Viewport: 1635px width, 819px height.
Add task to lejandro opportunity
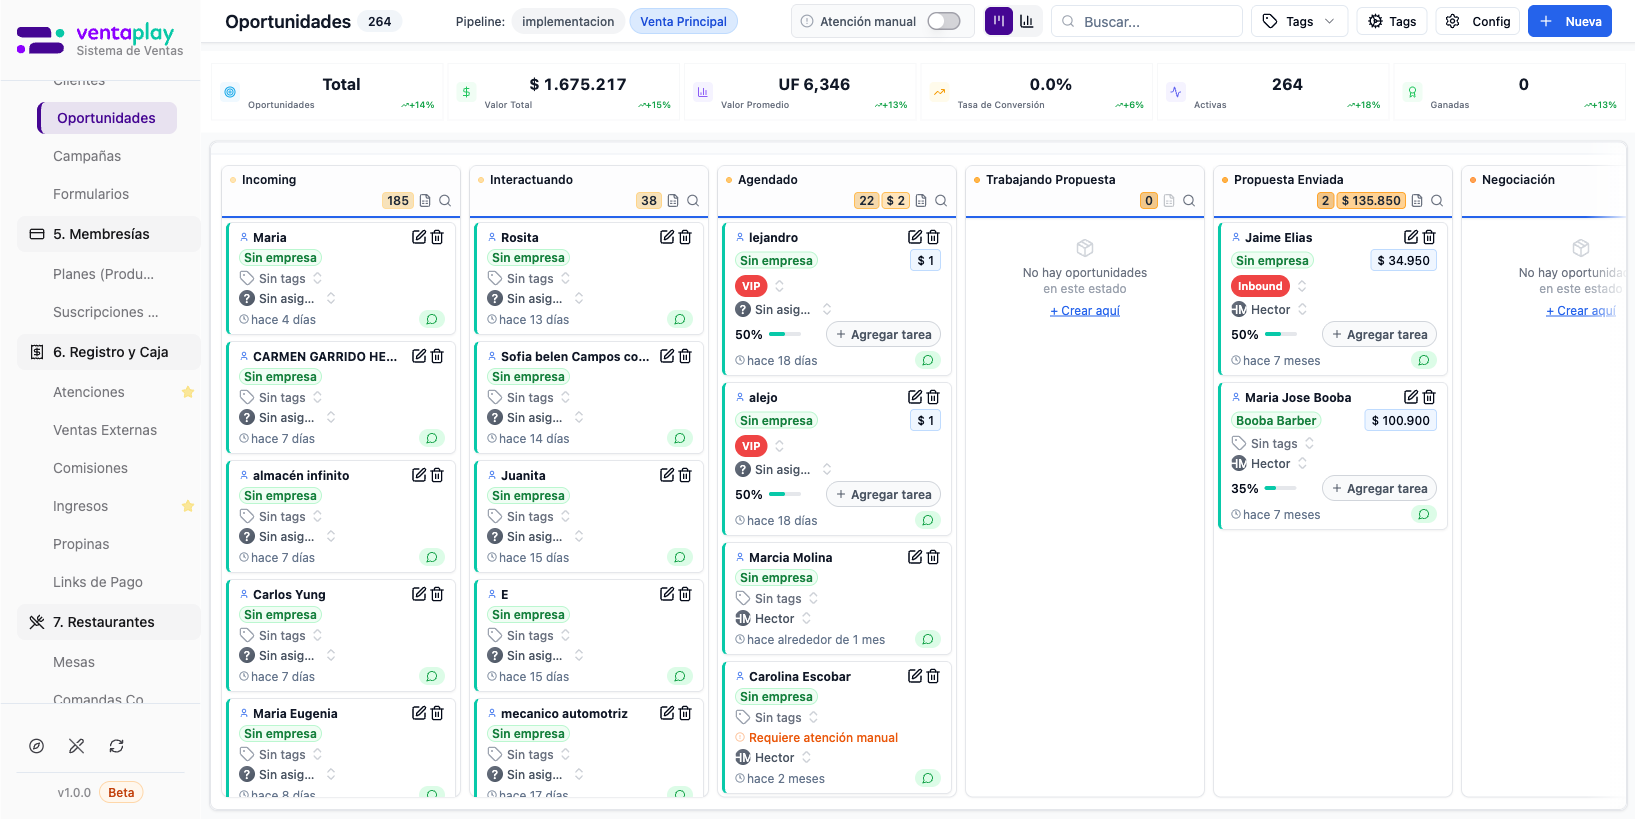[883, 335]
